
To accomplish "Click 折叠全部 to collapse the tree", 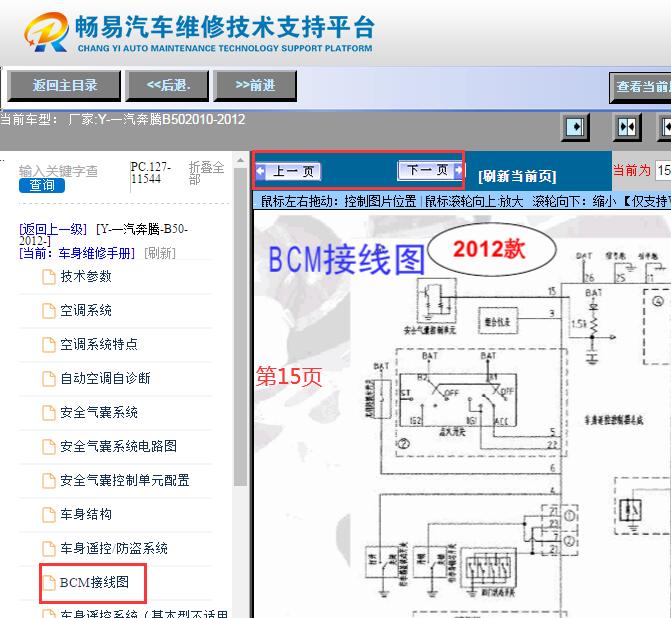I will 206,172.
